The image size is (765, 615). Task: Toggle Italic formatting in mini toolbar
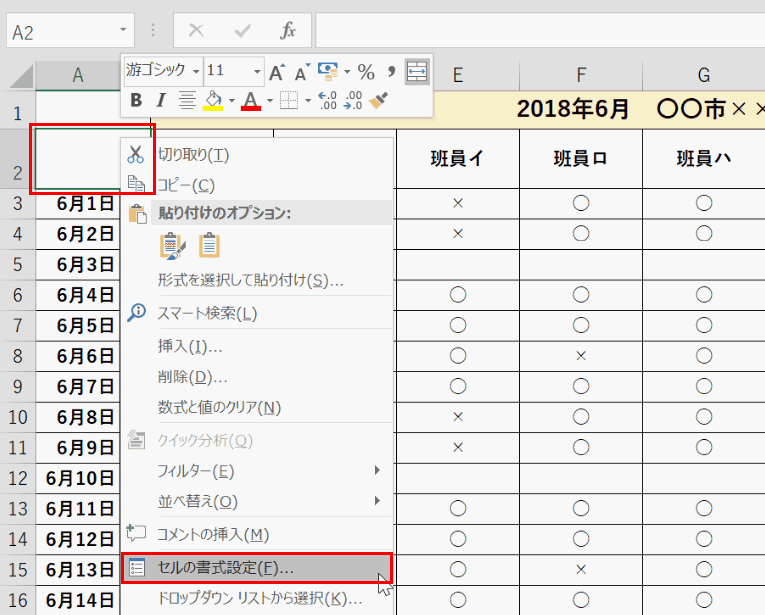161,100
